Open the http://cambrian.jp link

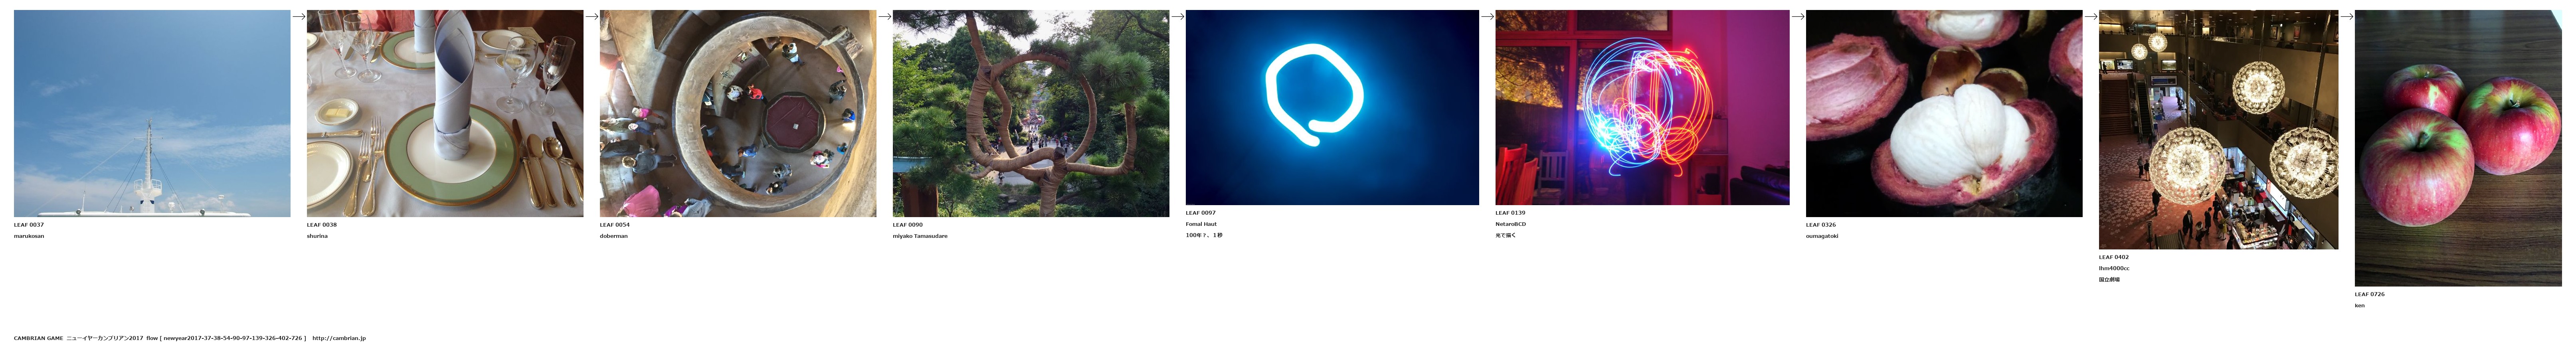tap(339, 338)
